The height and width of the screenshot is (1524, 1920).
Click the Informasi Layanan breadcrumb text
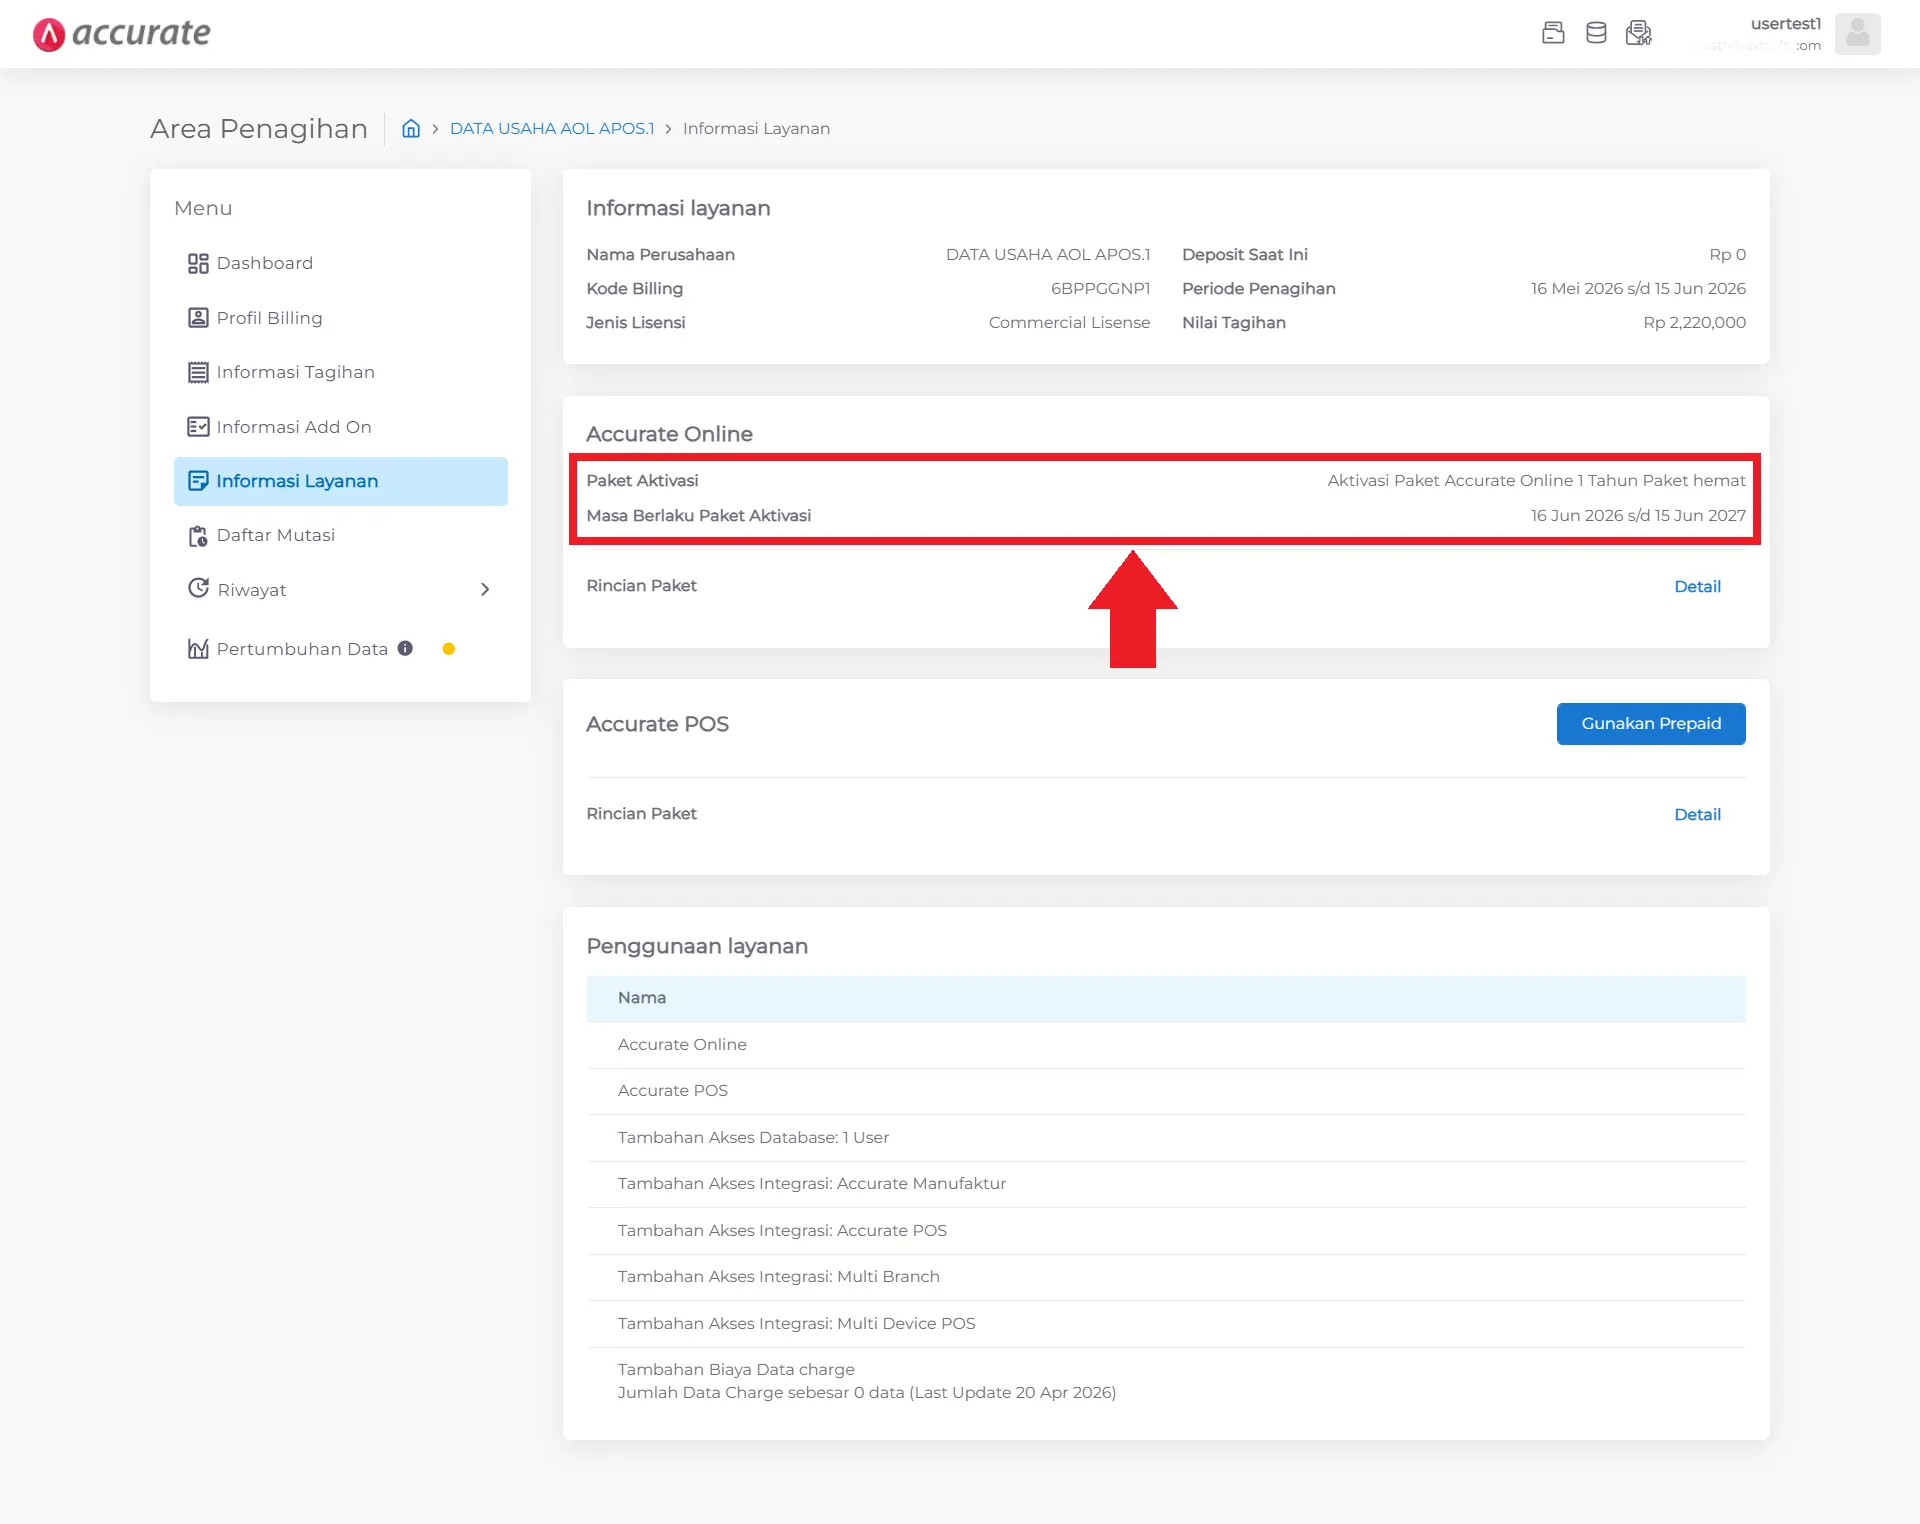756,128
